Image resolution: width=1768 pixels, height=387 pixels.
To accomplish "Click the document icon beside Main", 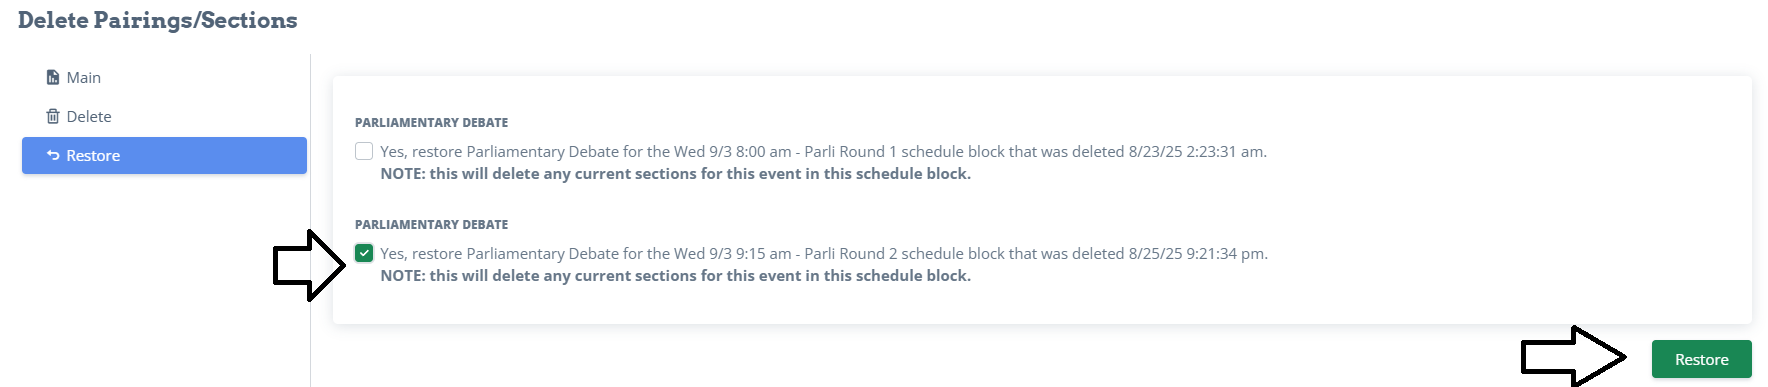I will pyautogui.click(x=53, y=77).
